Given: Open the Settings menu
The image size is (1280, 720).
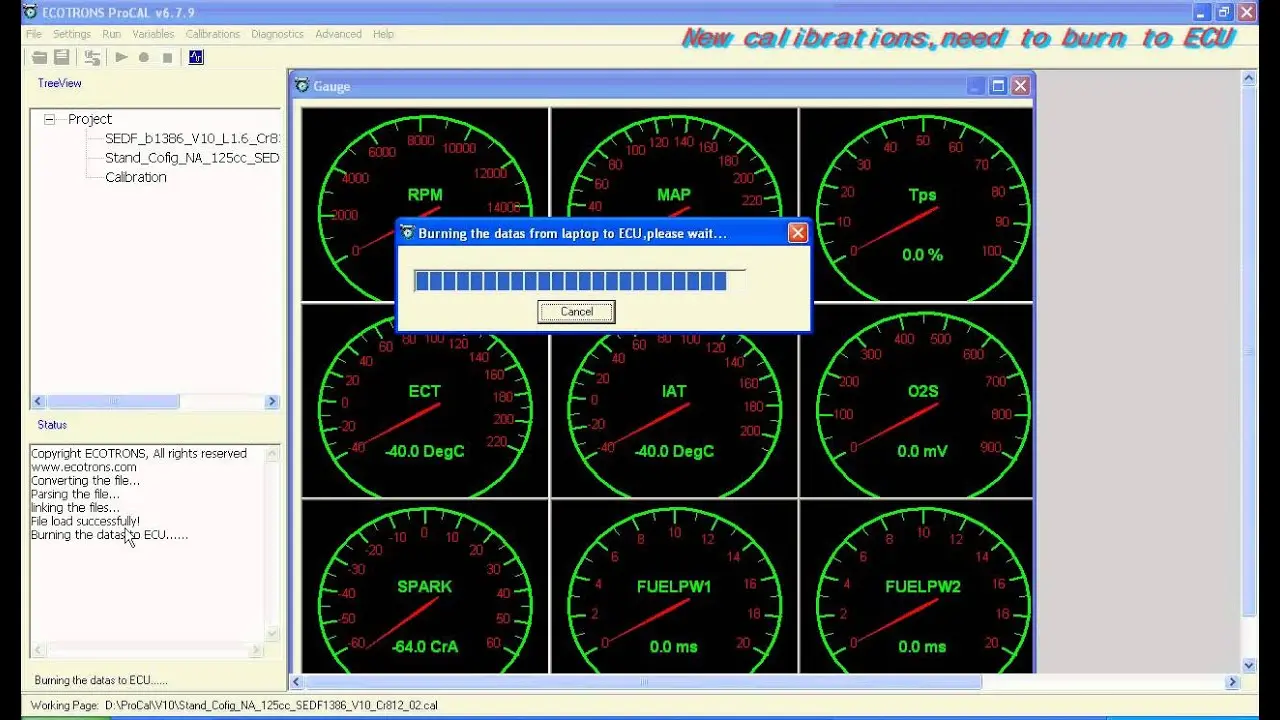Looking at the screenshot, I should point(72,34).
